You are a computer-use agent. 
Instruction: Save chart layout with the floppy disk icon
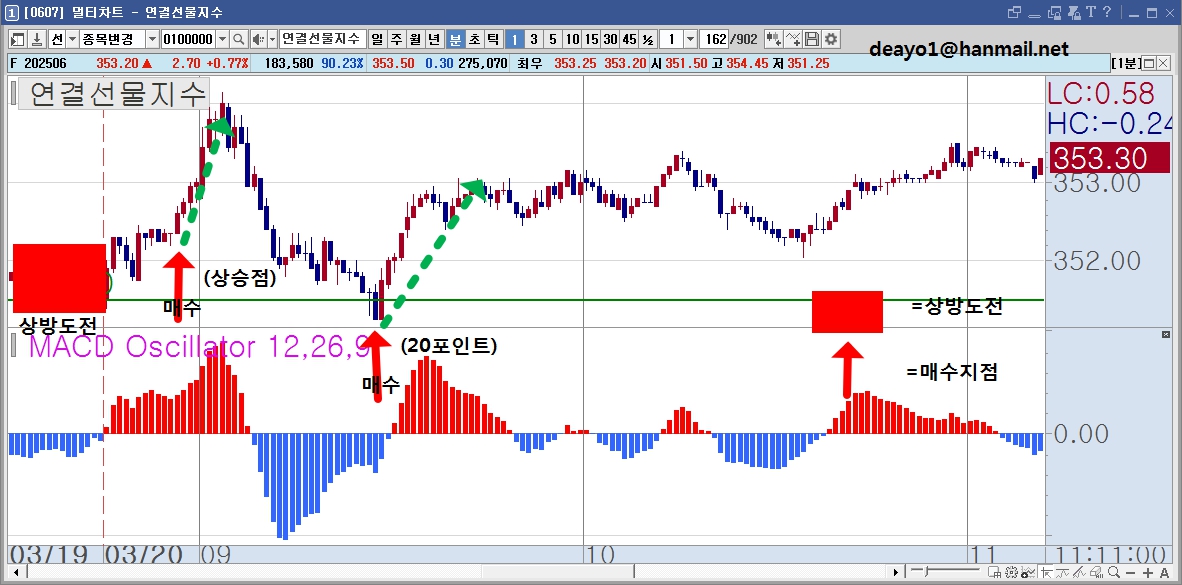(812, 39)
